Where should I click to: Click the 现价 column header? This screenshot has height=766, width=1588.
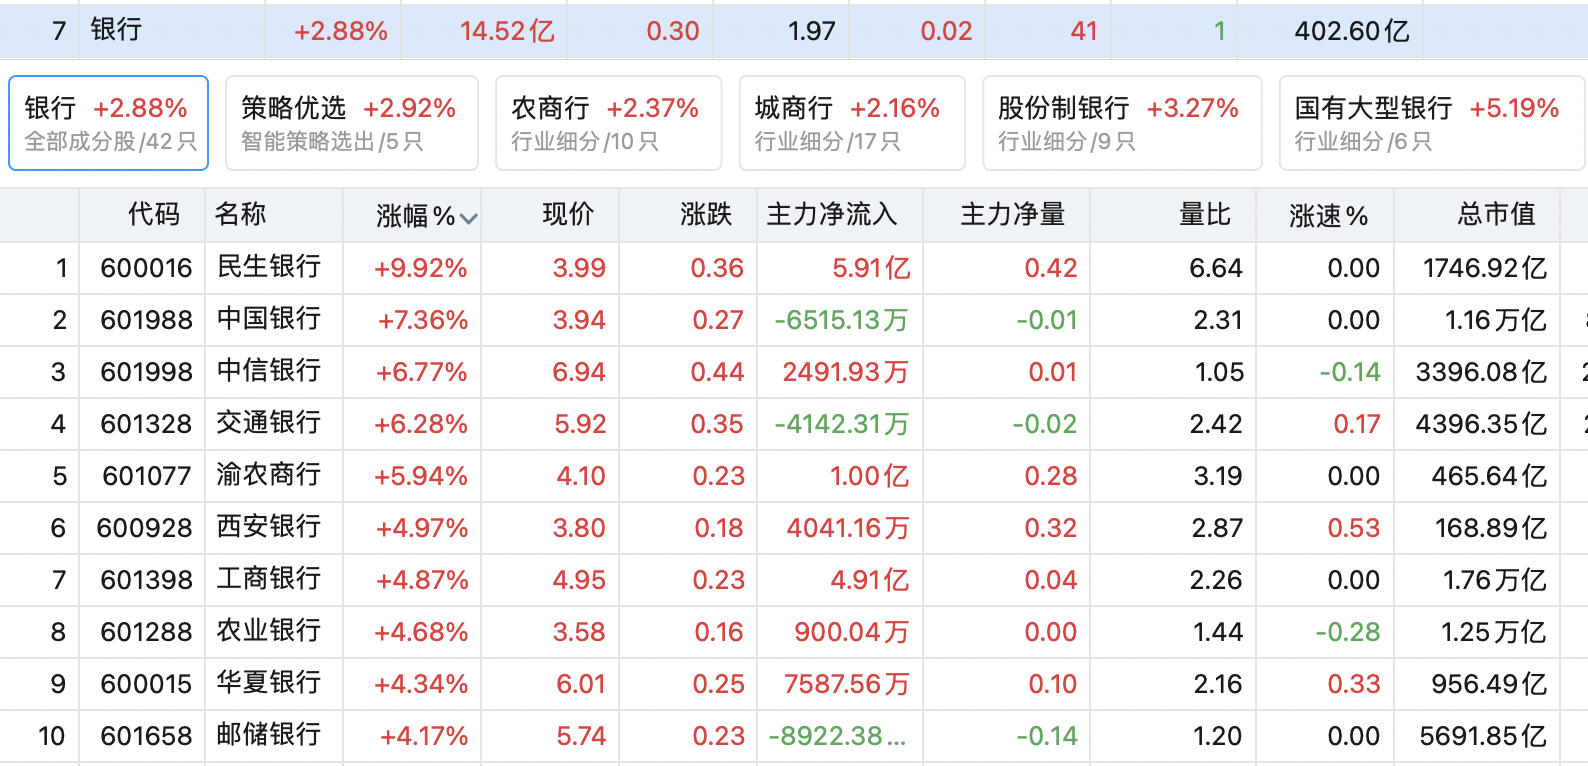tap(567, 215)
